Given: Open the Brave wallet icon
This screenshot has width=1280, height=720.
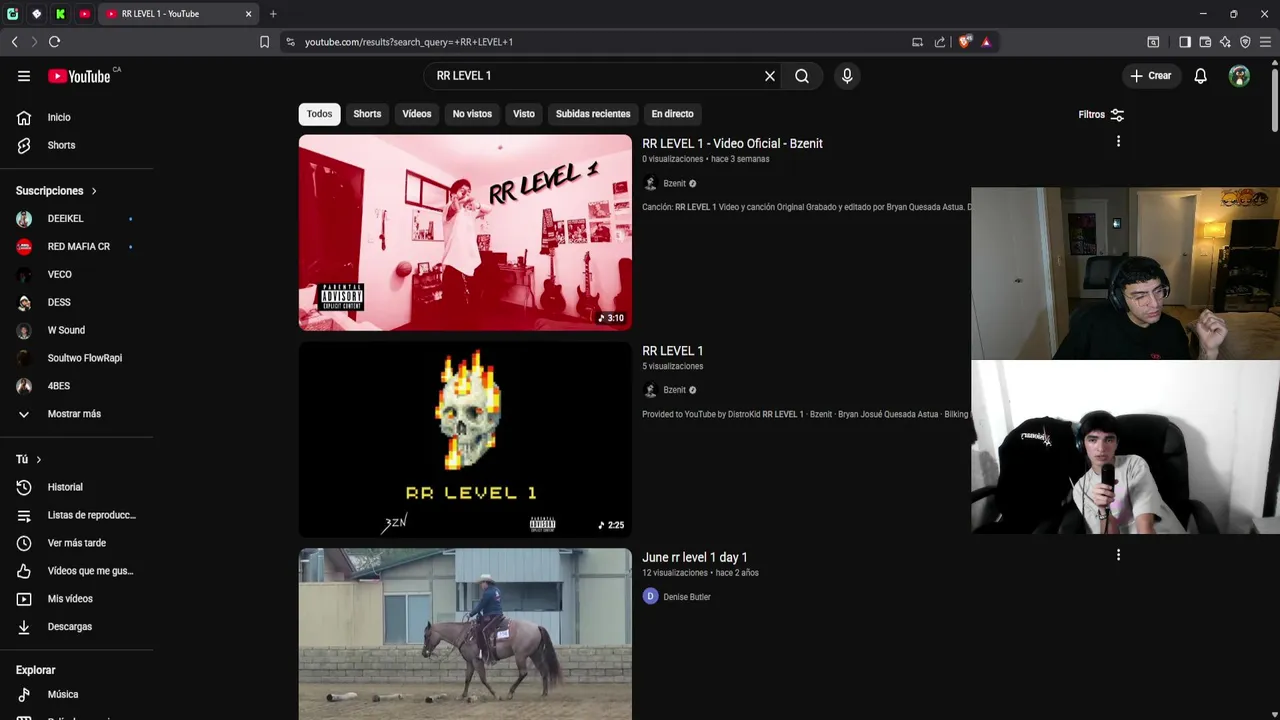Looking at the screenshot, I should (x=1205, y=42).
